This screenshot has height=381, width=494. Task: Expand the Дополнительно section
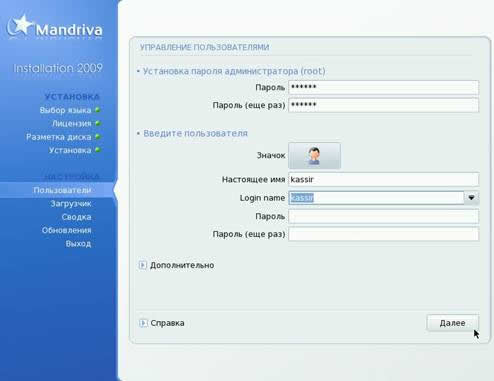tap(143, 265)
